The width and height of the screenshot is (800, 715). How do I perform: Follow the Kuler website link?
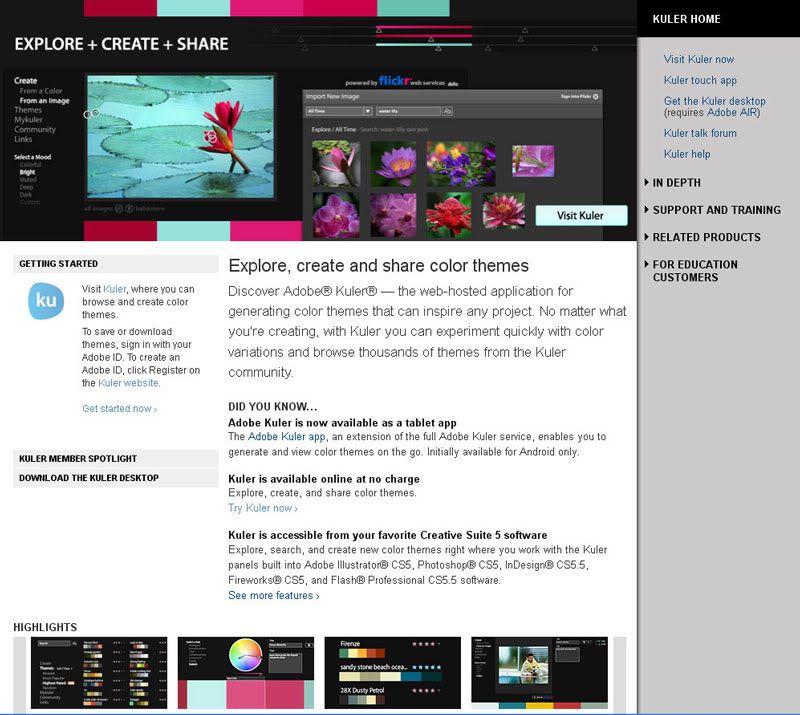click(x=128, y=383)
